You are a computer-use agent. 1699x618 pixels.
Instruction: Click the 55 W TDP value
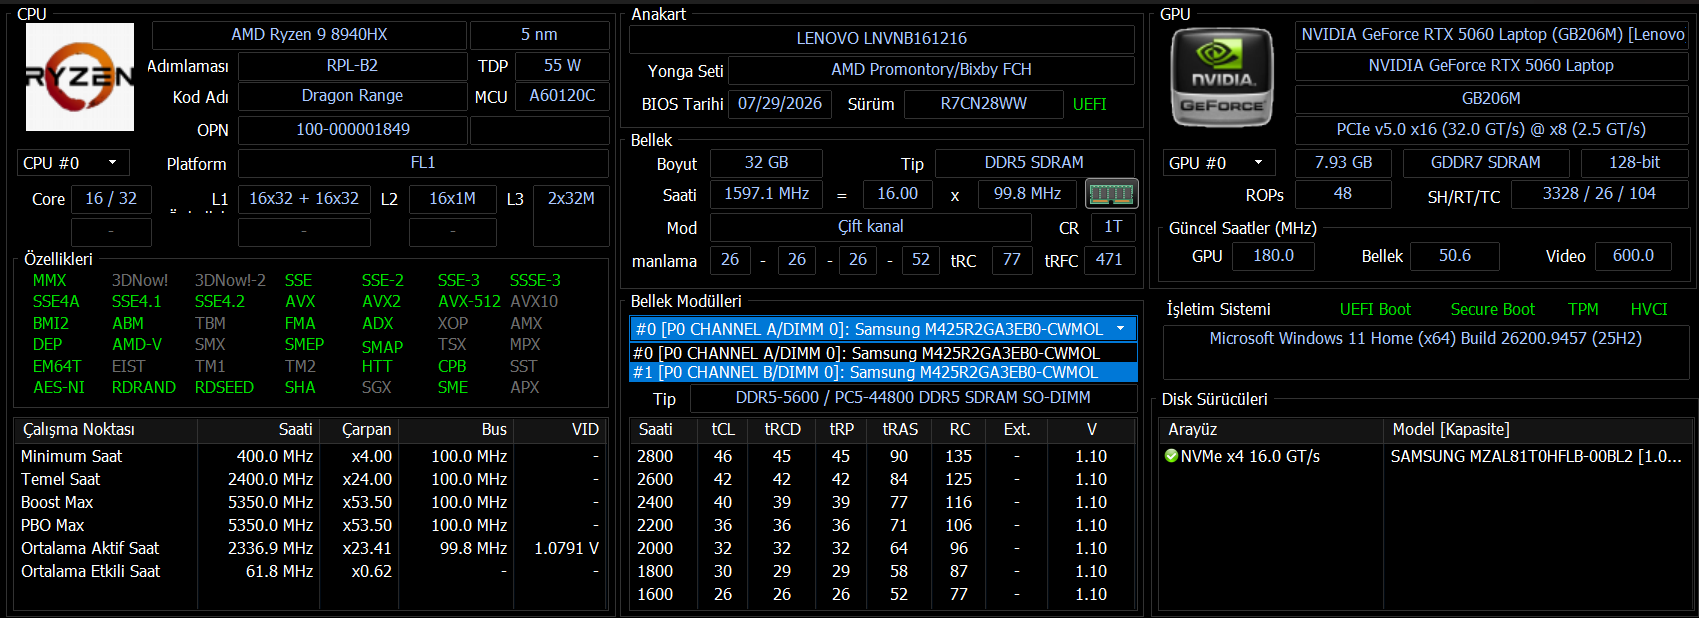[562, 66]
